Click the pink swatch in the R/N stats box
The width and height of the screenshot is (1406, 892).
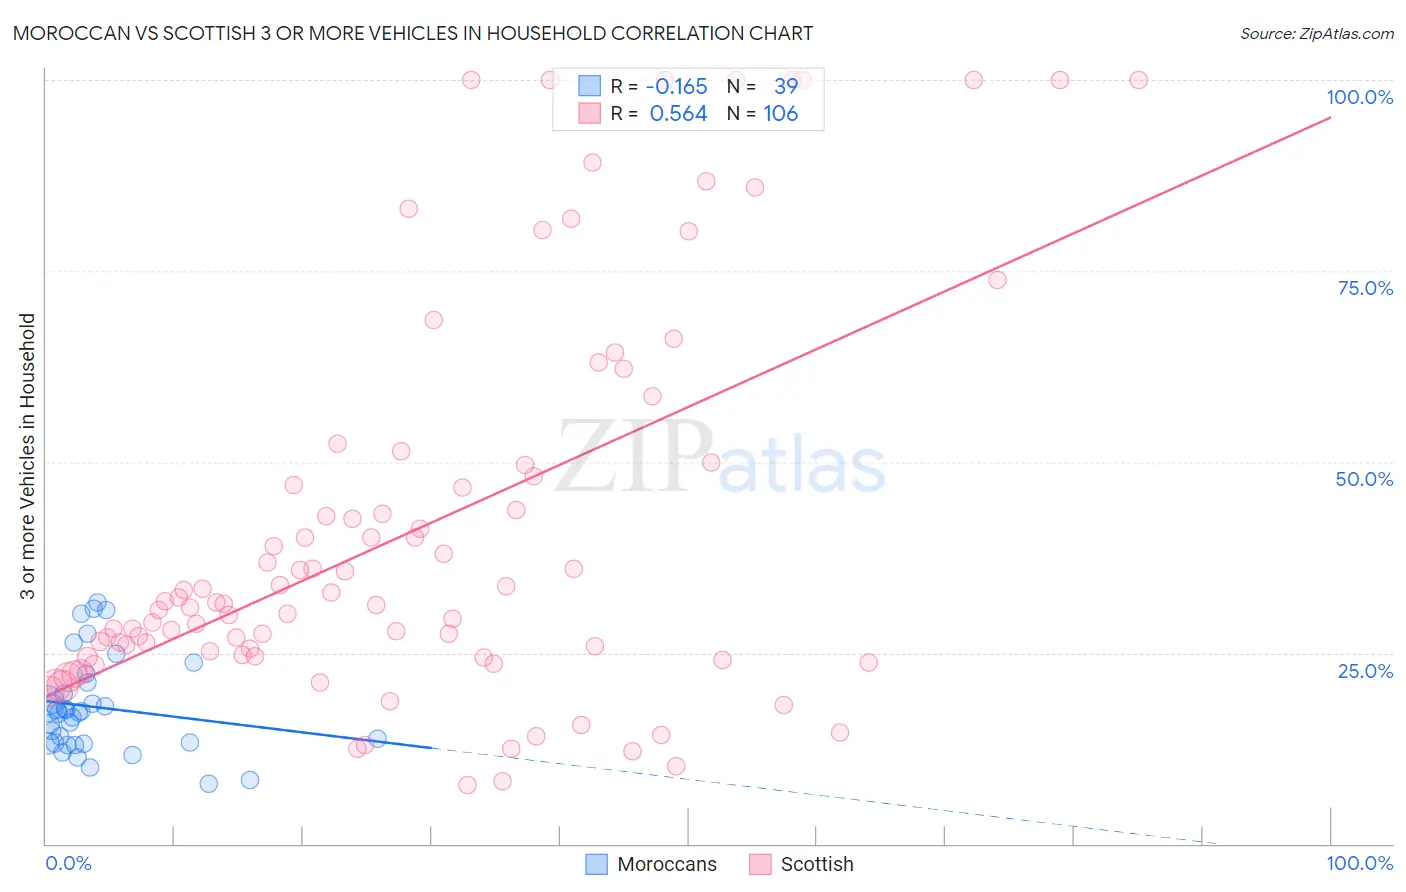pyautogui.click(x=589, y=113)
